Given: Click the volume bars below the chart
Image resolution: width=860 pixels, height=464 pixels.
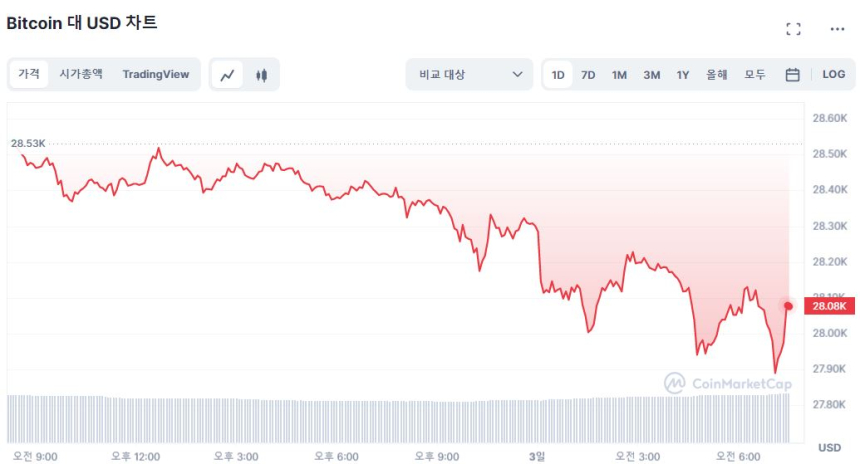Looking at the screenshot, I should pyautogui.click(x=400, y=418).
